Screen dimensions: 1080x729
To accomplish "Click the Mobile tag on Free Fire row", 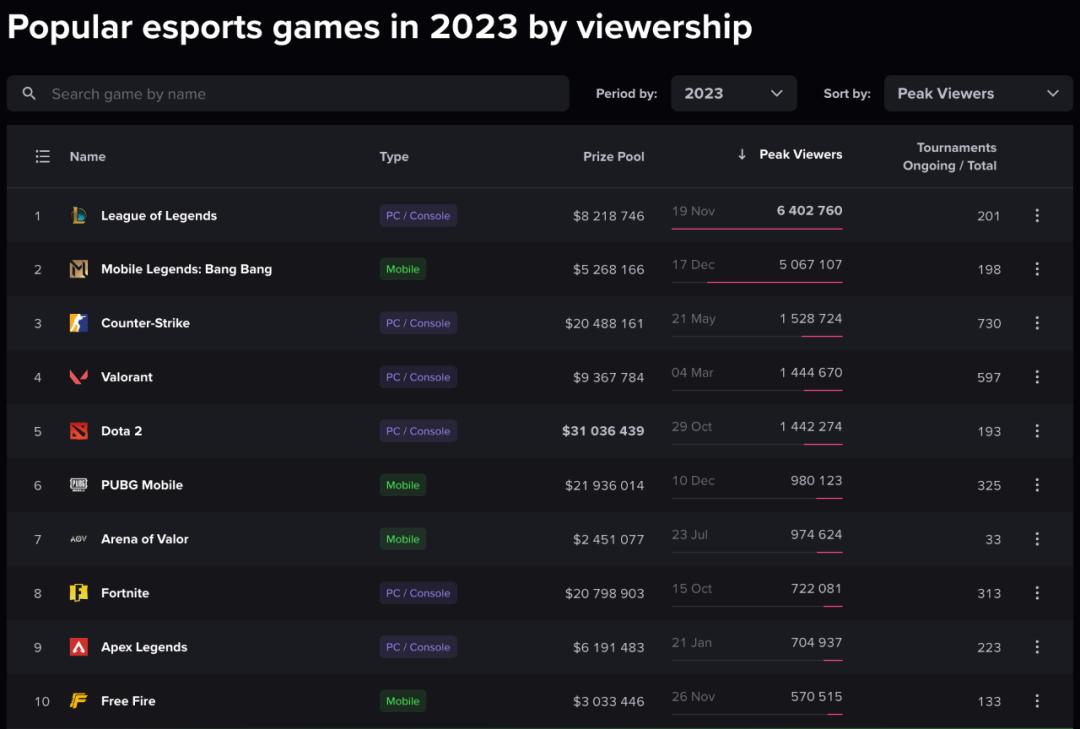I will (403, 701).
